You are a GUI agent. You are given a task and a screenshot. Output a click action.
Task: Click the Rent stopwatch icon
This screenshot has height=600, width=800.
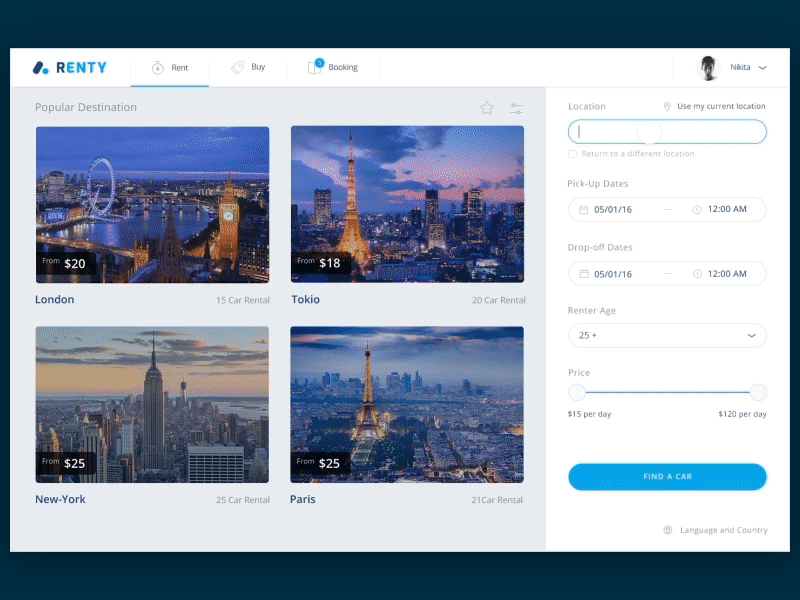(x=158, y=67)
